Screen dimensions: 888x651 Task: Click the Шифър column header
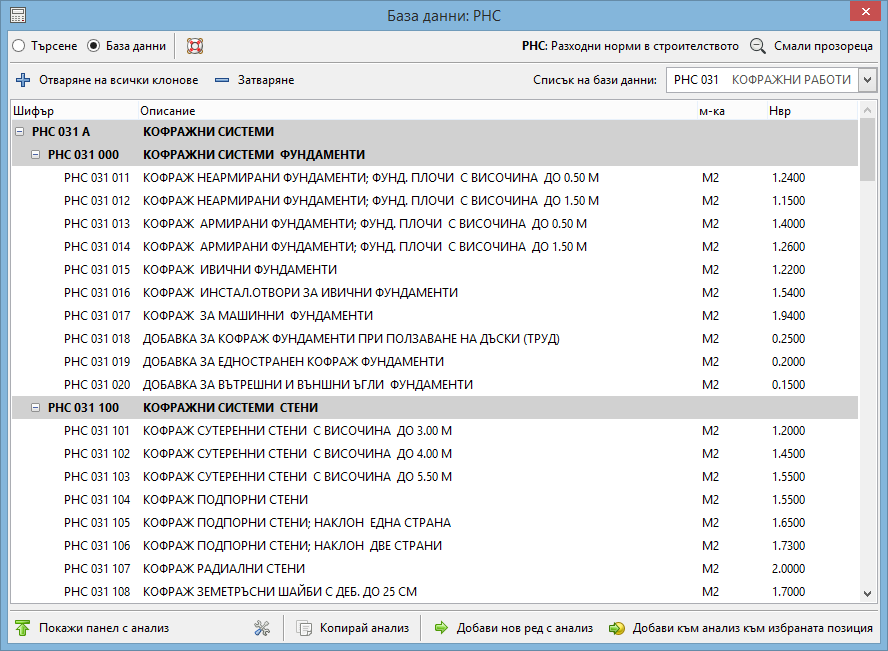pyautogui.click(x=33, y=111)
